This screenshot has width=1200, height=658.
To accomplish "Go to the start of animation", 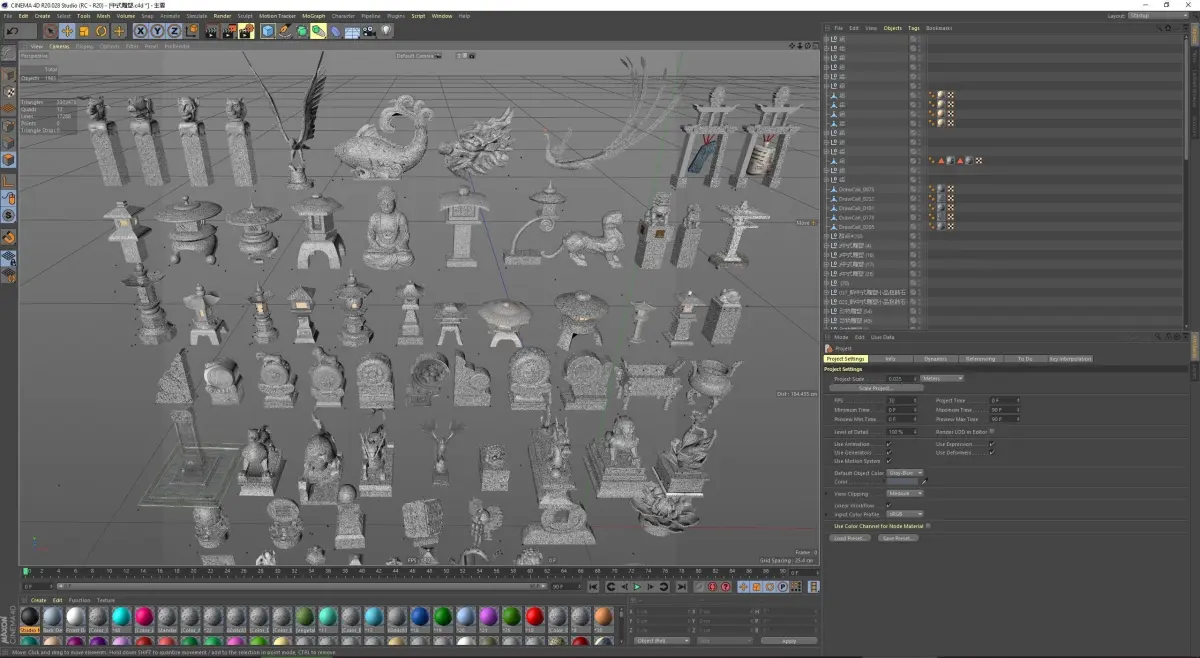I will (595, 587).
